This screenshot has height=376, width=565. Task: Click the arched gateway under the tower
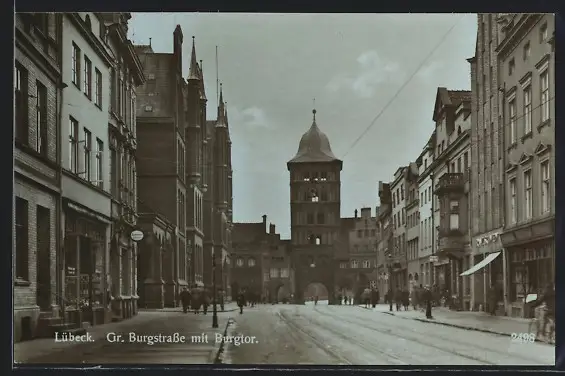(x=316, y=292)
